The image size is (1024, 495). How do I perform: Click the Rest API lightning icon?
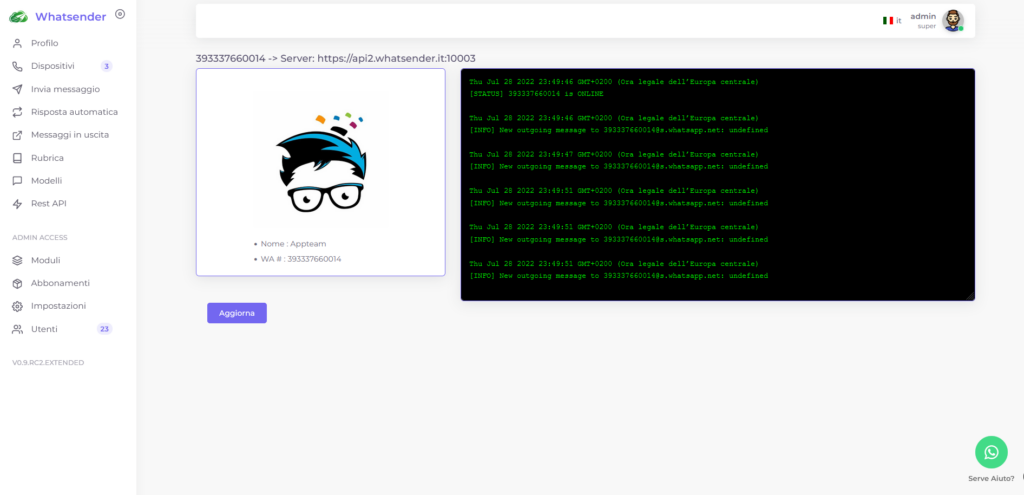18,204
